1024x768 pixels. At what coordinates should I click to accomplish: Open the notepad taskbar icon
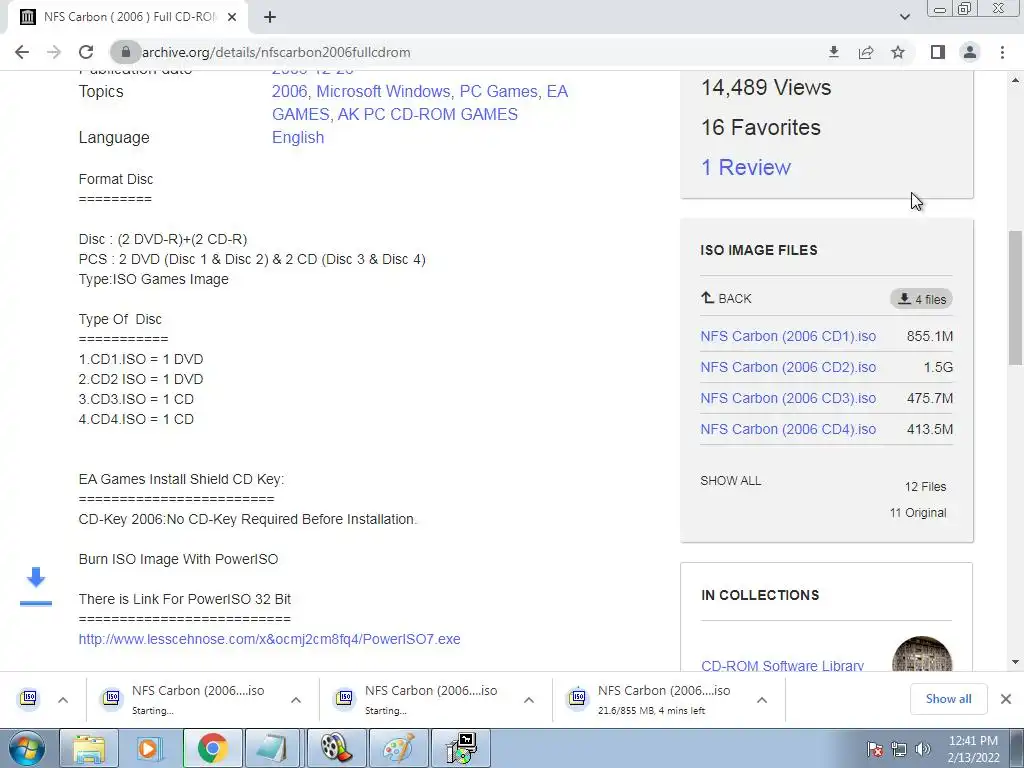tap(274, 748)
